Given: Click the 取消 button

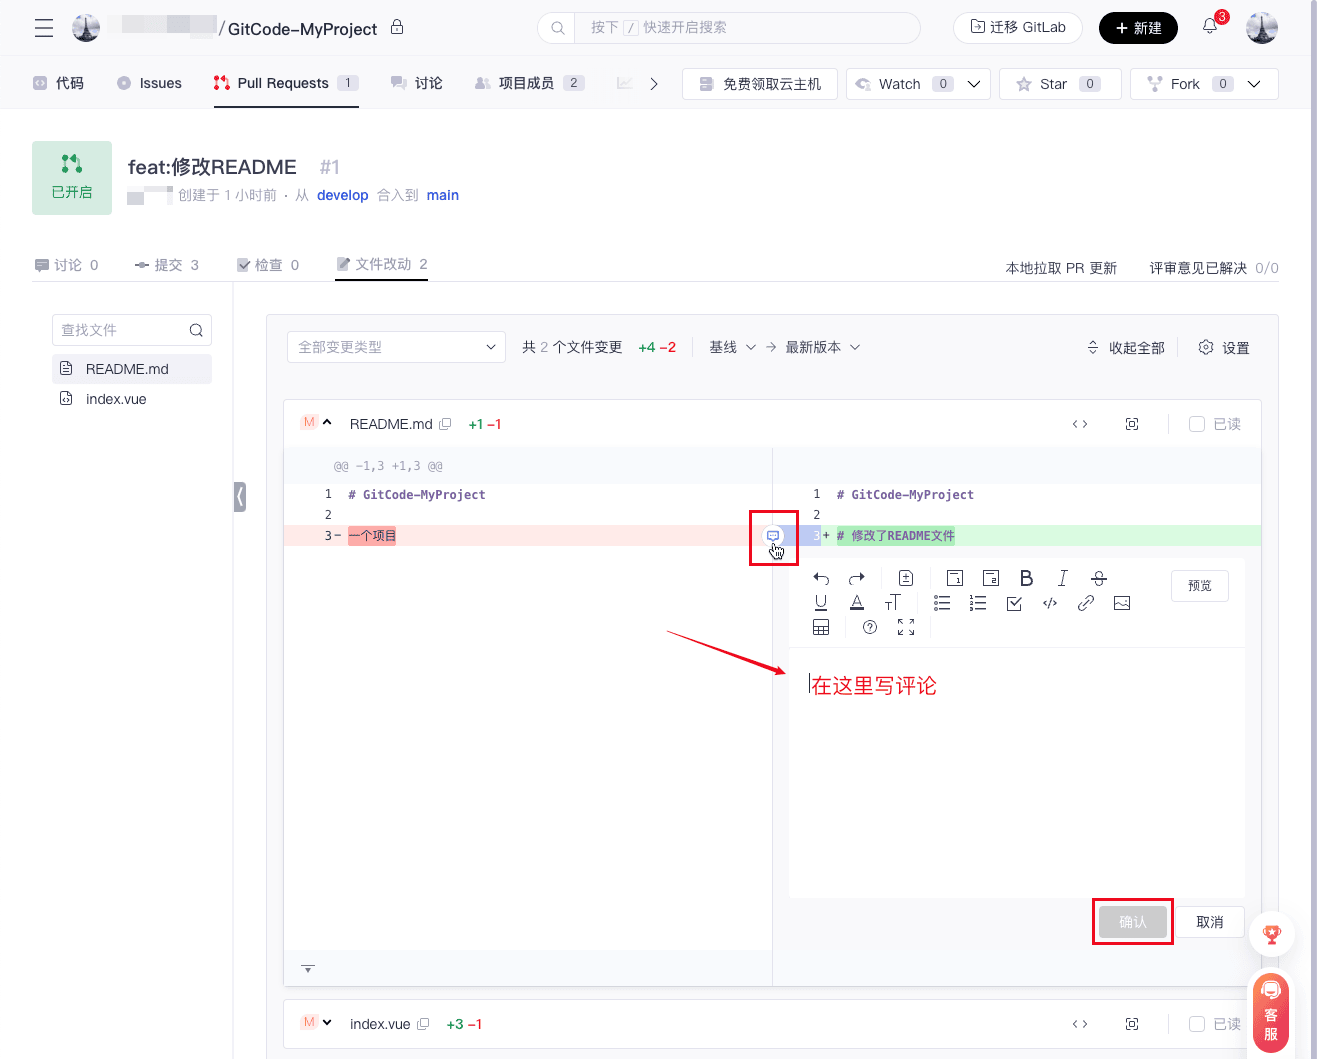Looking at the screenshot, I should pyautogui.click(x=1209, y=922).
